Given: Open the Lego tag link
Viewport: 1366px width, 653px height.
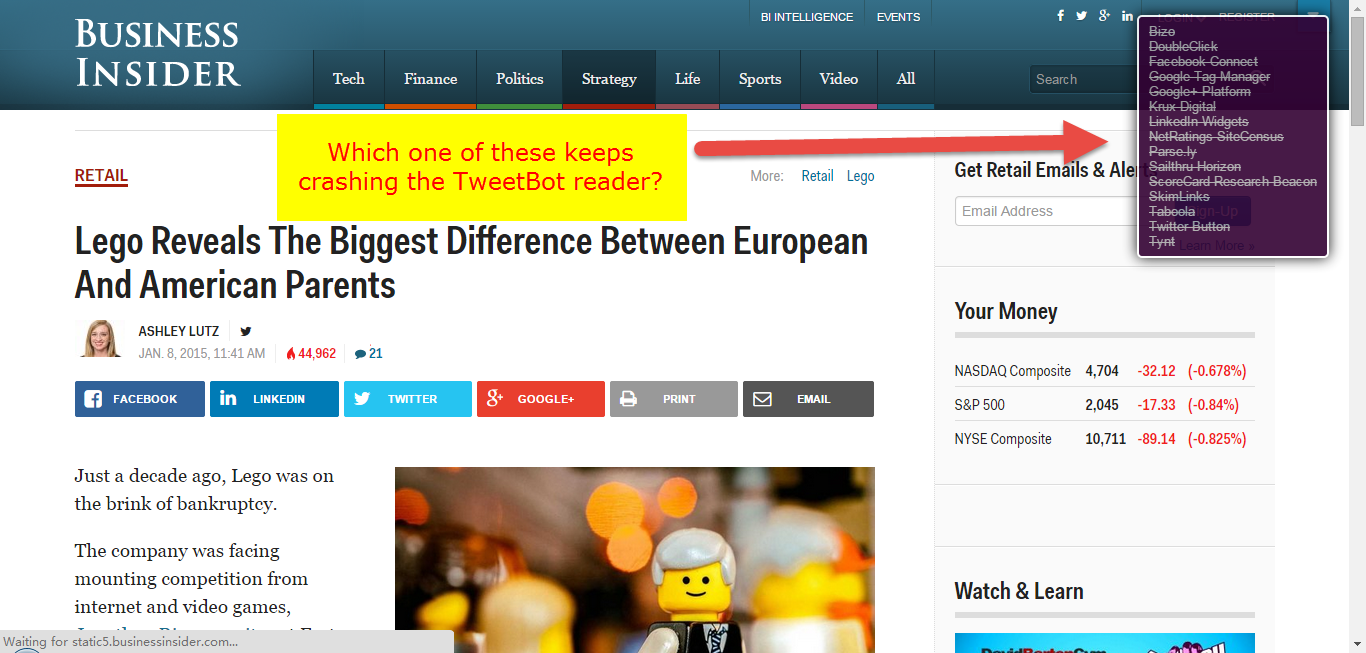Looking at the screenshot, I should coord(860,176).
